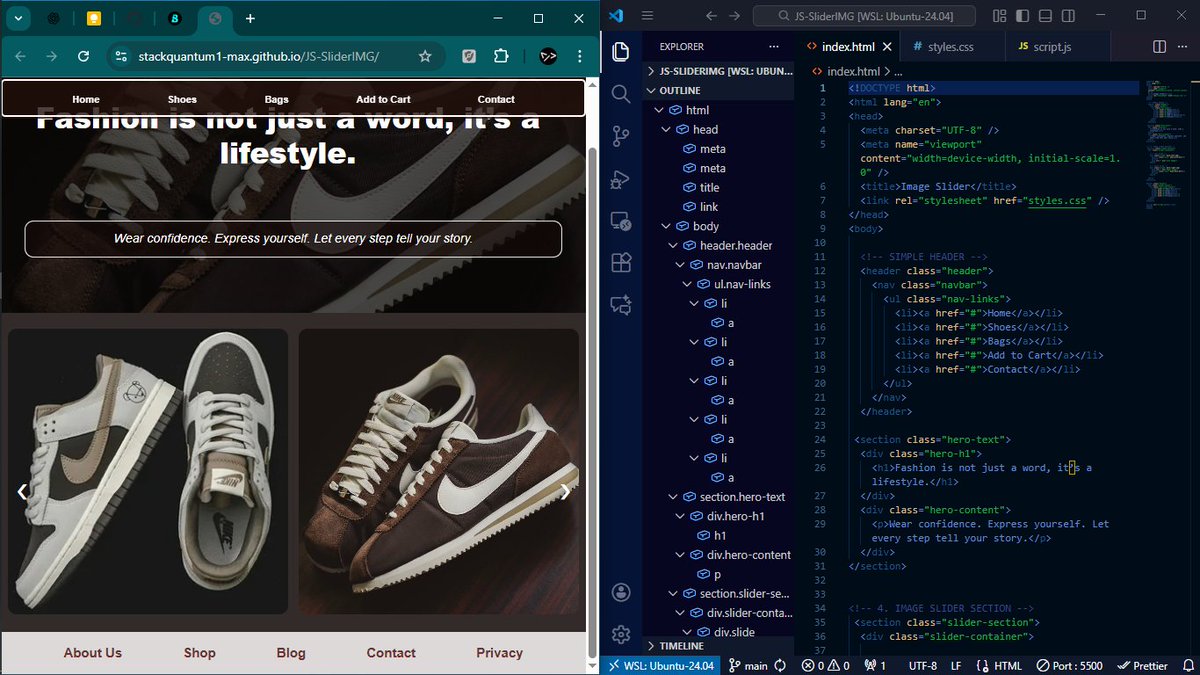This screenshot has width=1200, height=675.
Task: Collapse header.header node in Outline
Action: [675, 245]
